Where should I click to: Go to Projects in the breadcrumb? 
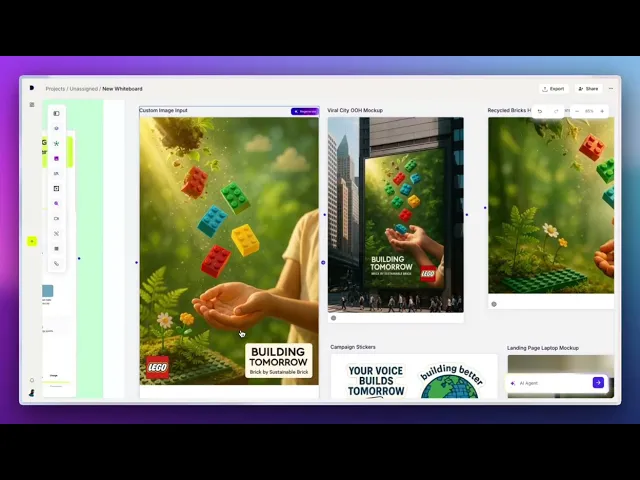click(55, 89)
